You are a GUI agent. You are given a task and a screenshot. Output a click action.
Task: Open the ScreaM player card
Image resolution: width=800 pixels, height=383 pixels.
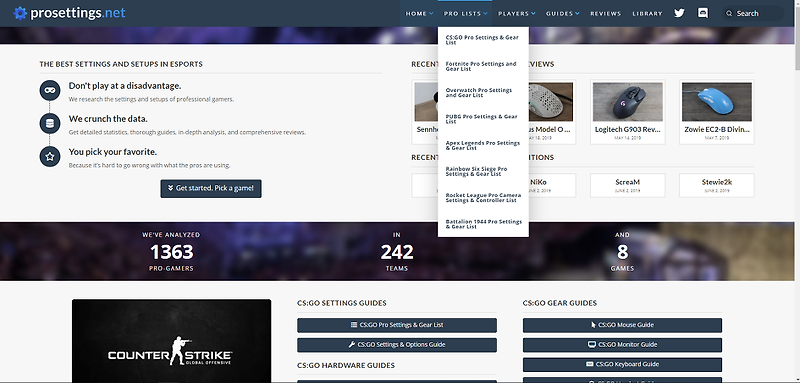coord(628,186)
